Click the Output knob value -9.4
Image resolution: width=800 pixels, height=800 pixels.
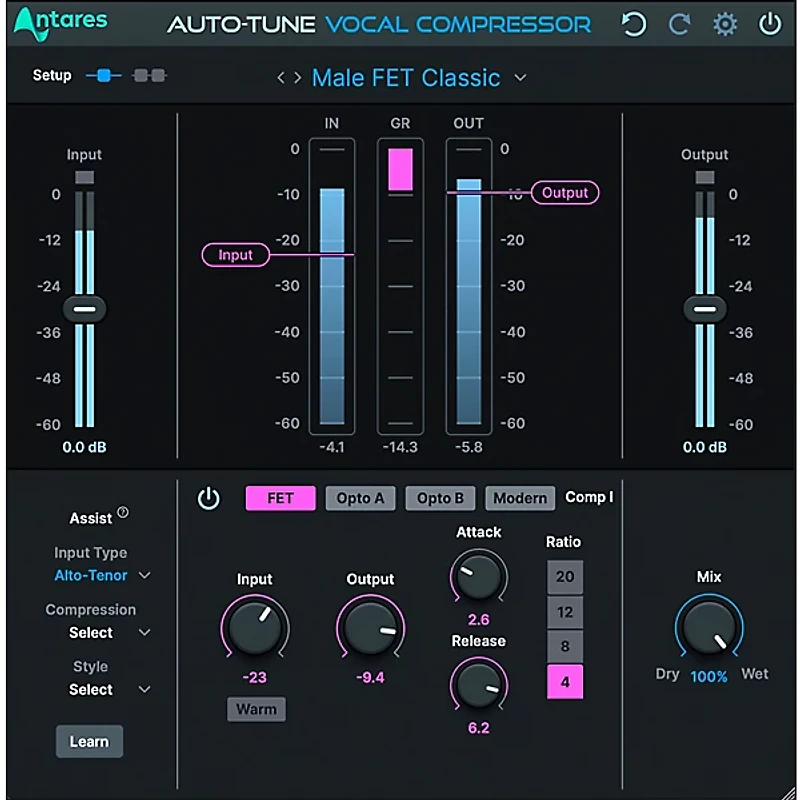pyautogui.click(x=370, y=678)
